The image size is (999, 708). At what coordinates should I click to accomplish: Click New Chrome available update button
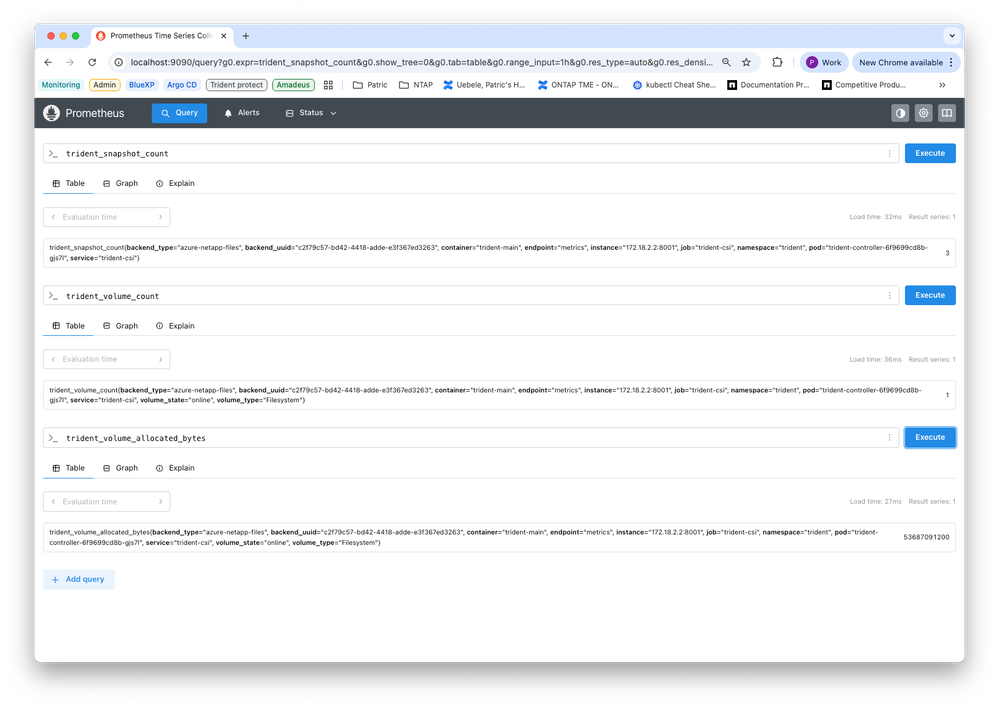click(x=905, y=62)
